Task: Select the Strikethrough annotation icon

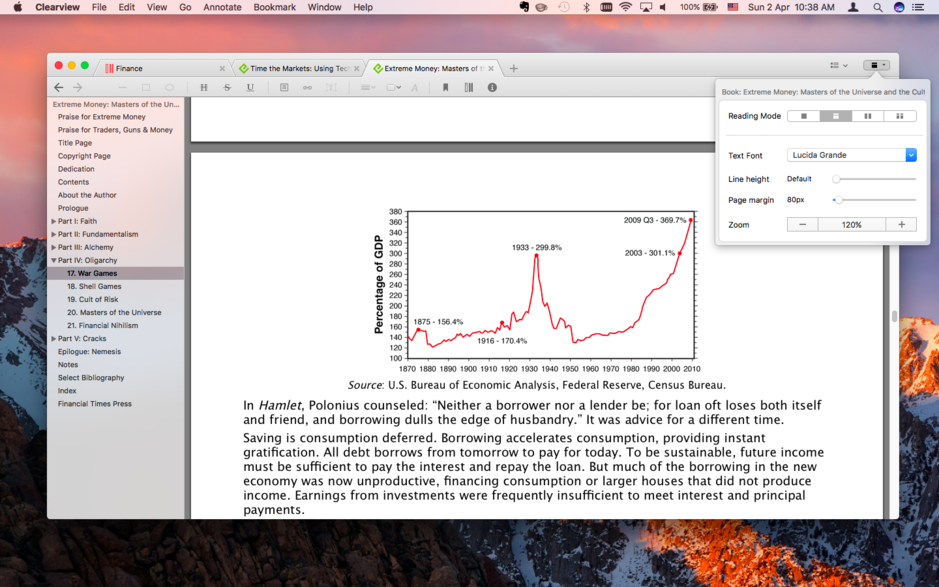Action: (x=227, y=87)
